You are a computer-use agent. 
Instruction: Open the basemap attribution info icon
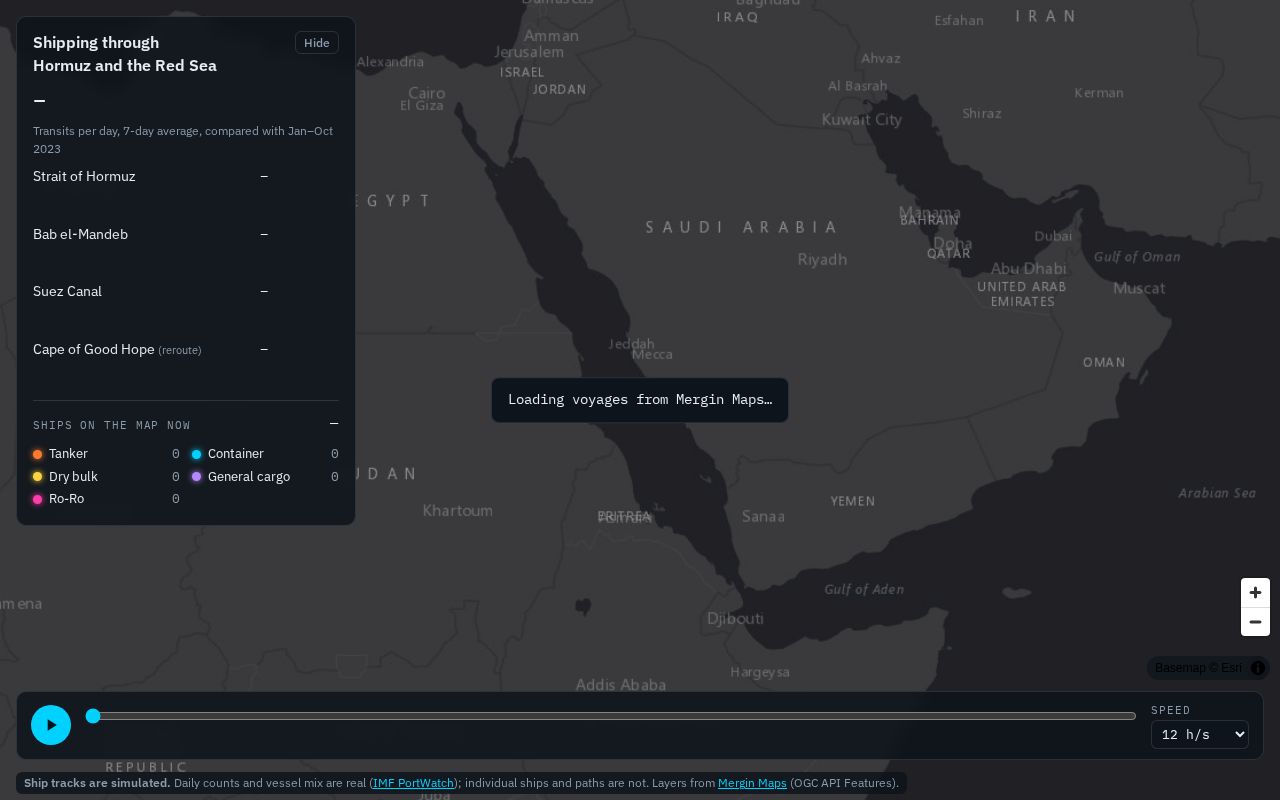pos(1258,668)
